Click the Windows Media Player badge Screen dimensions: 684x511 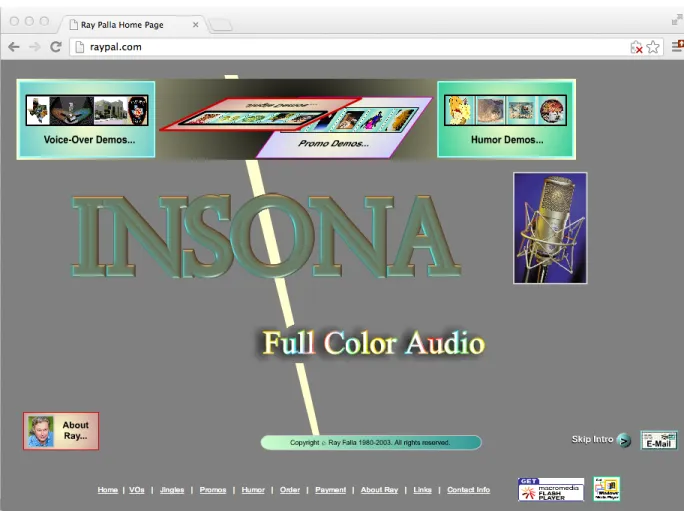click(x=606, y=489)
